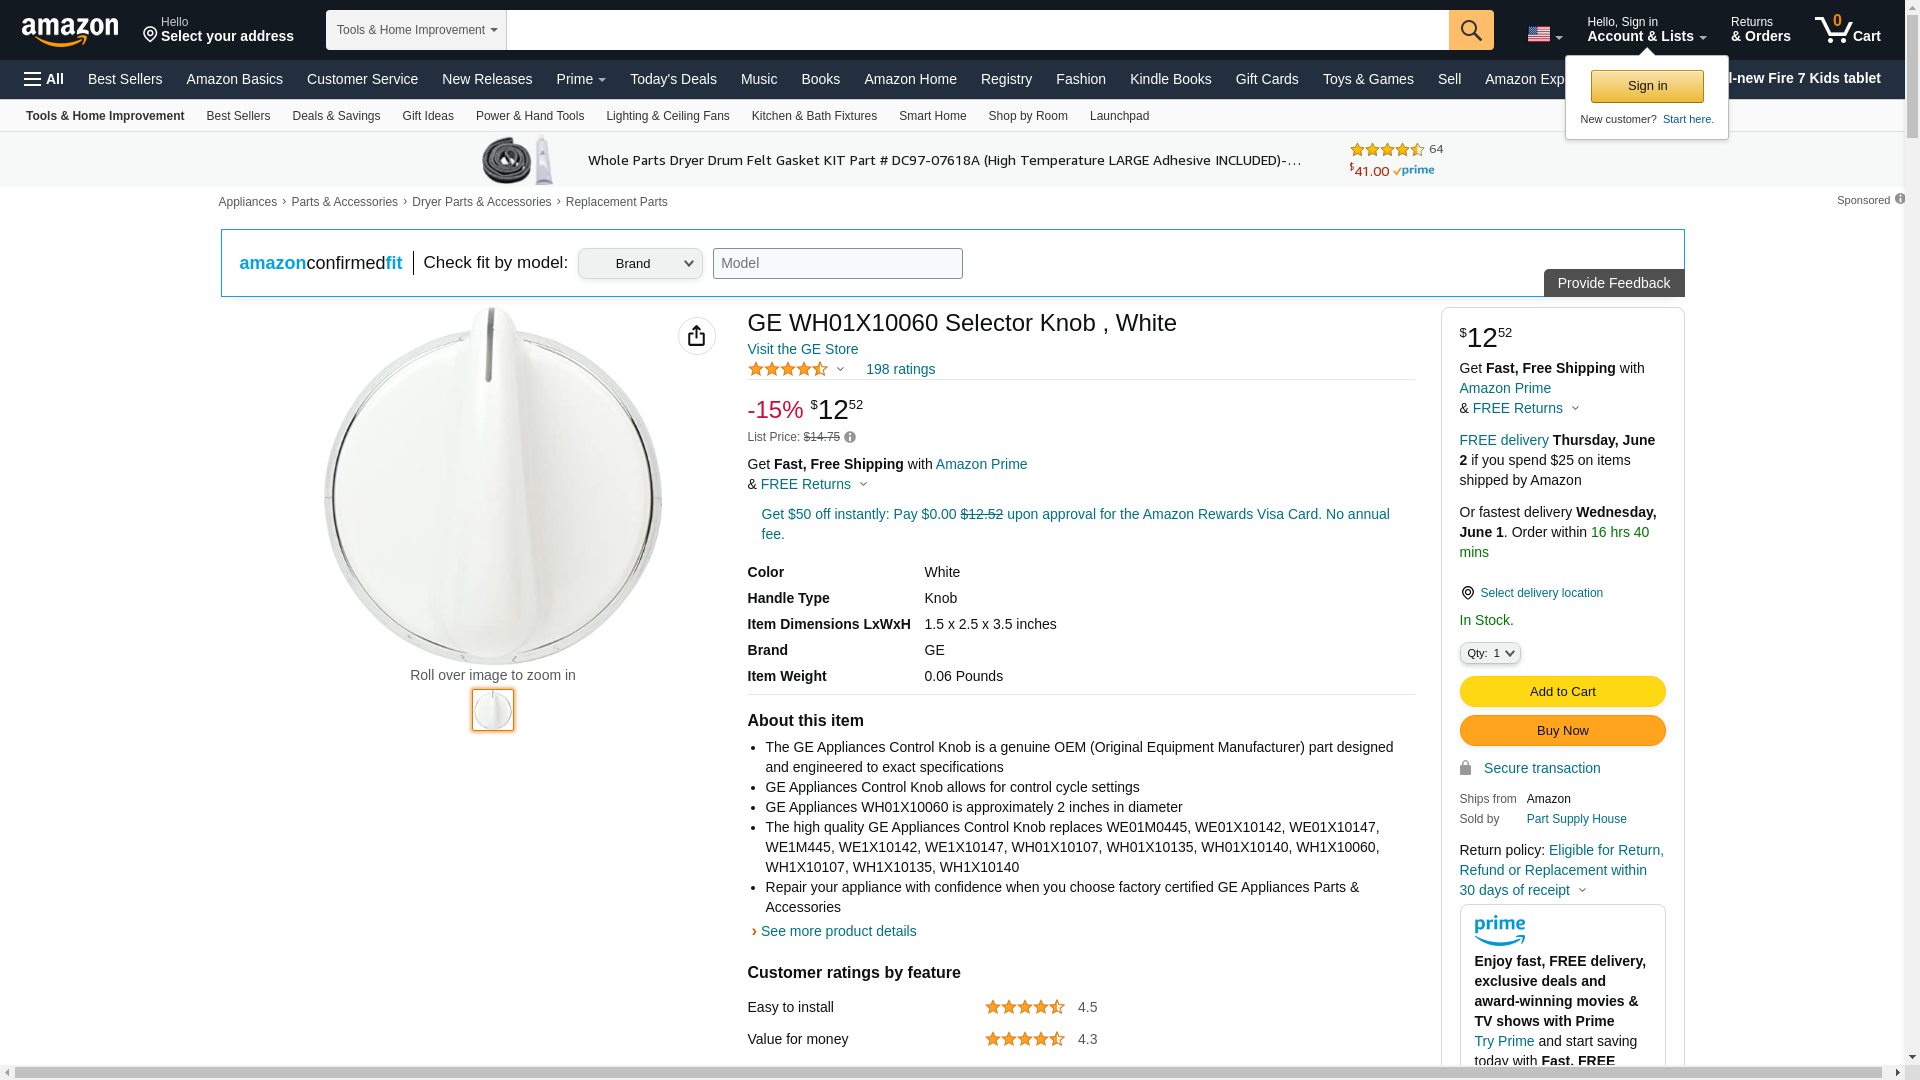Click the country flag selector
The width and height of the screenshot is (1920, 1080).
tap(1544, 34)
